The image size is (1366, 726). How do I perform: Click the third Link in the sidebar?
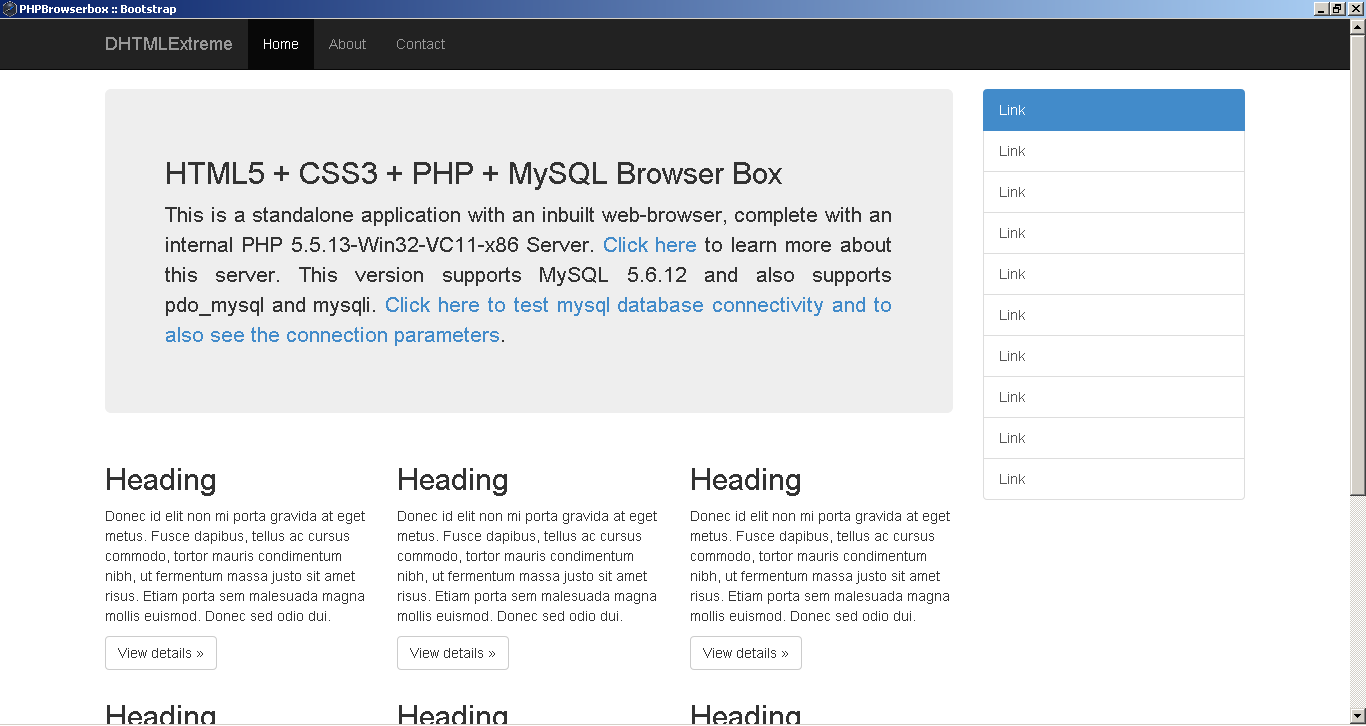pyautogui.click(x=1113, y=192)
